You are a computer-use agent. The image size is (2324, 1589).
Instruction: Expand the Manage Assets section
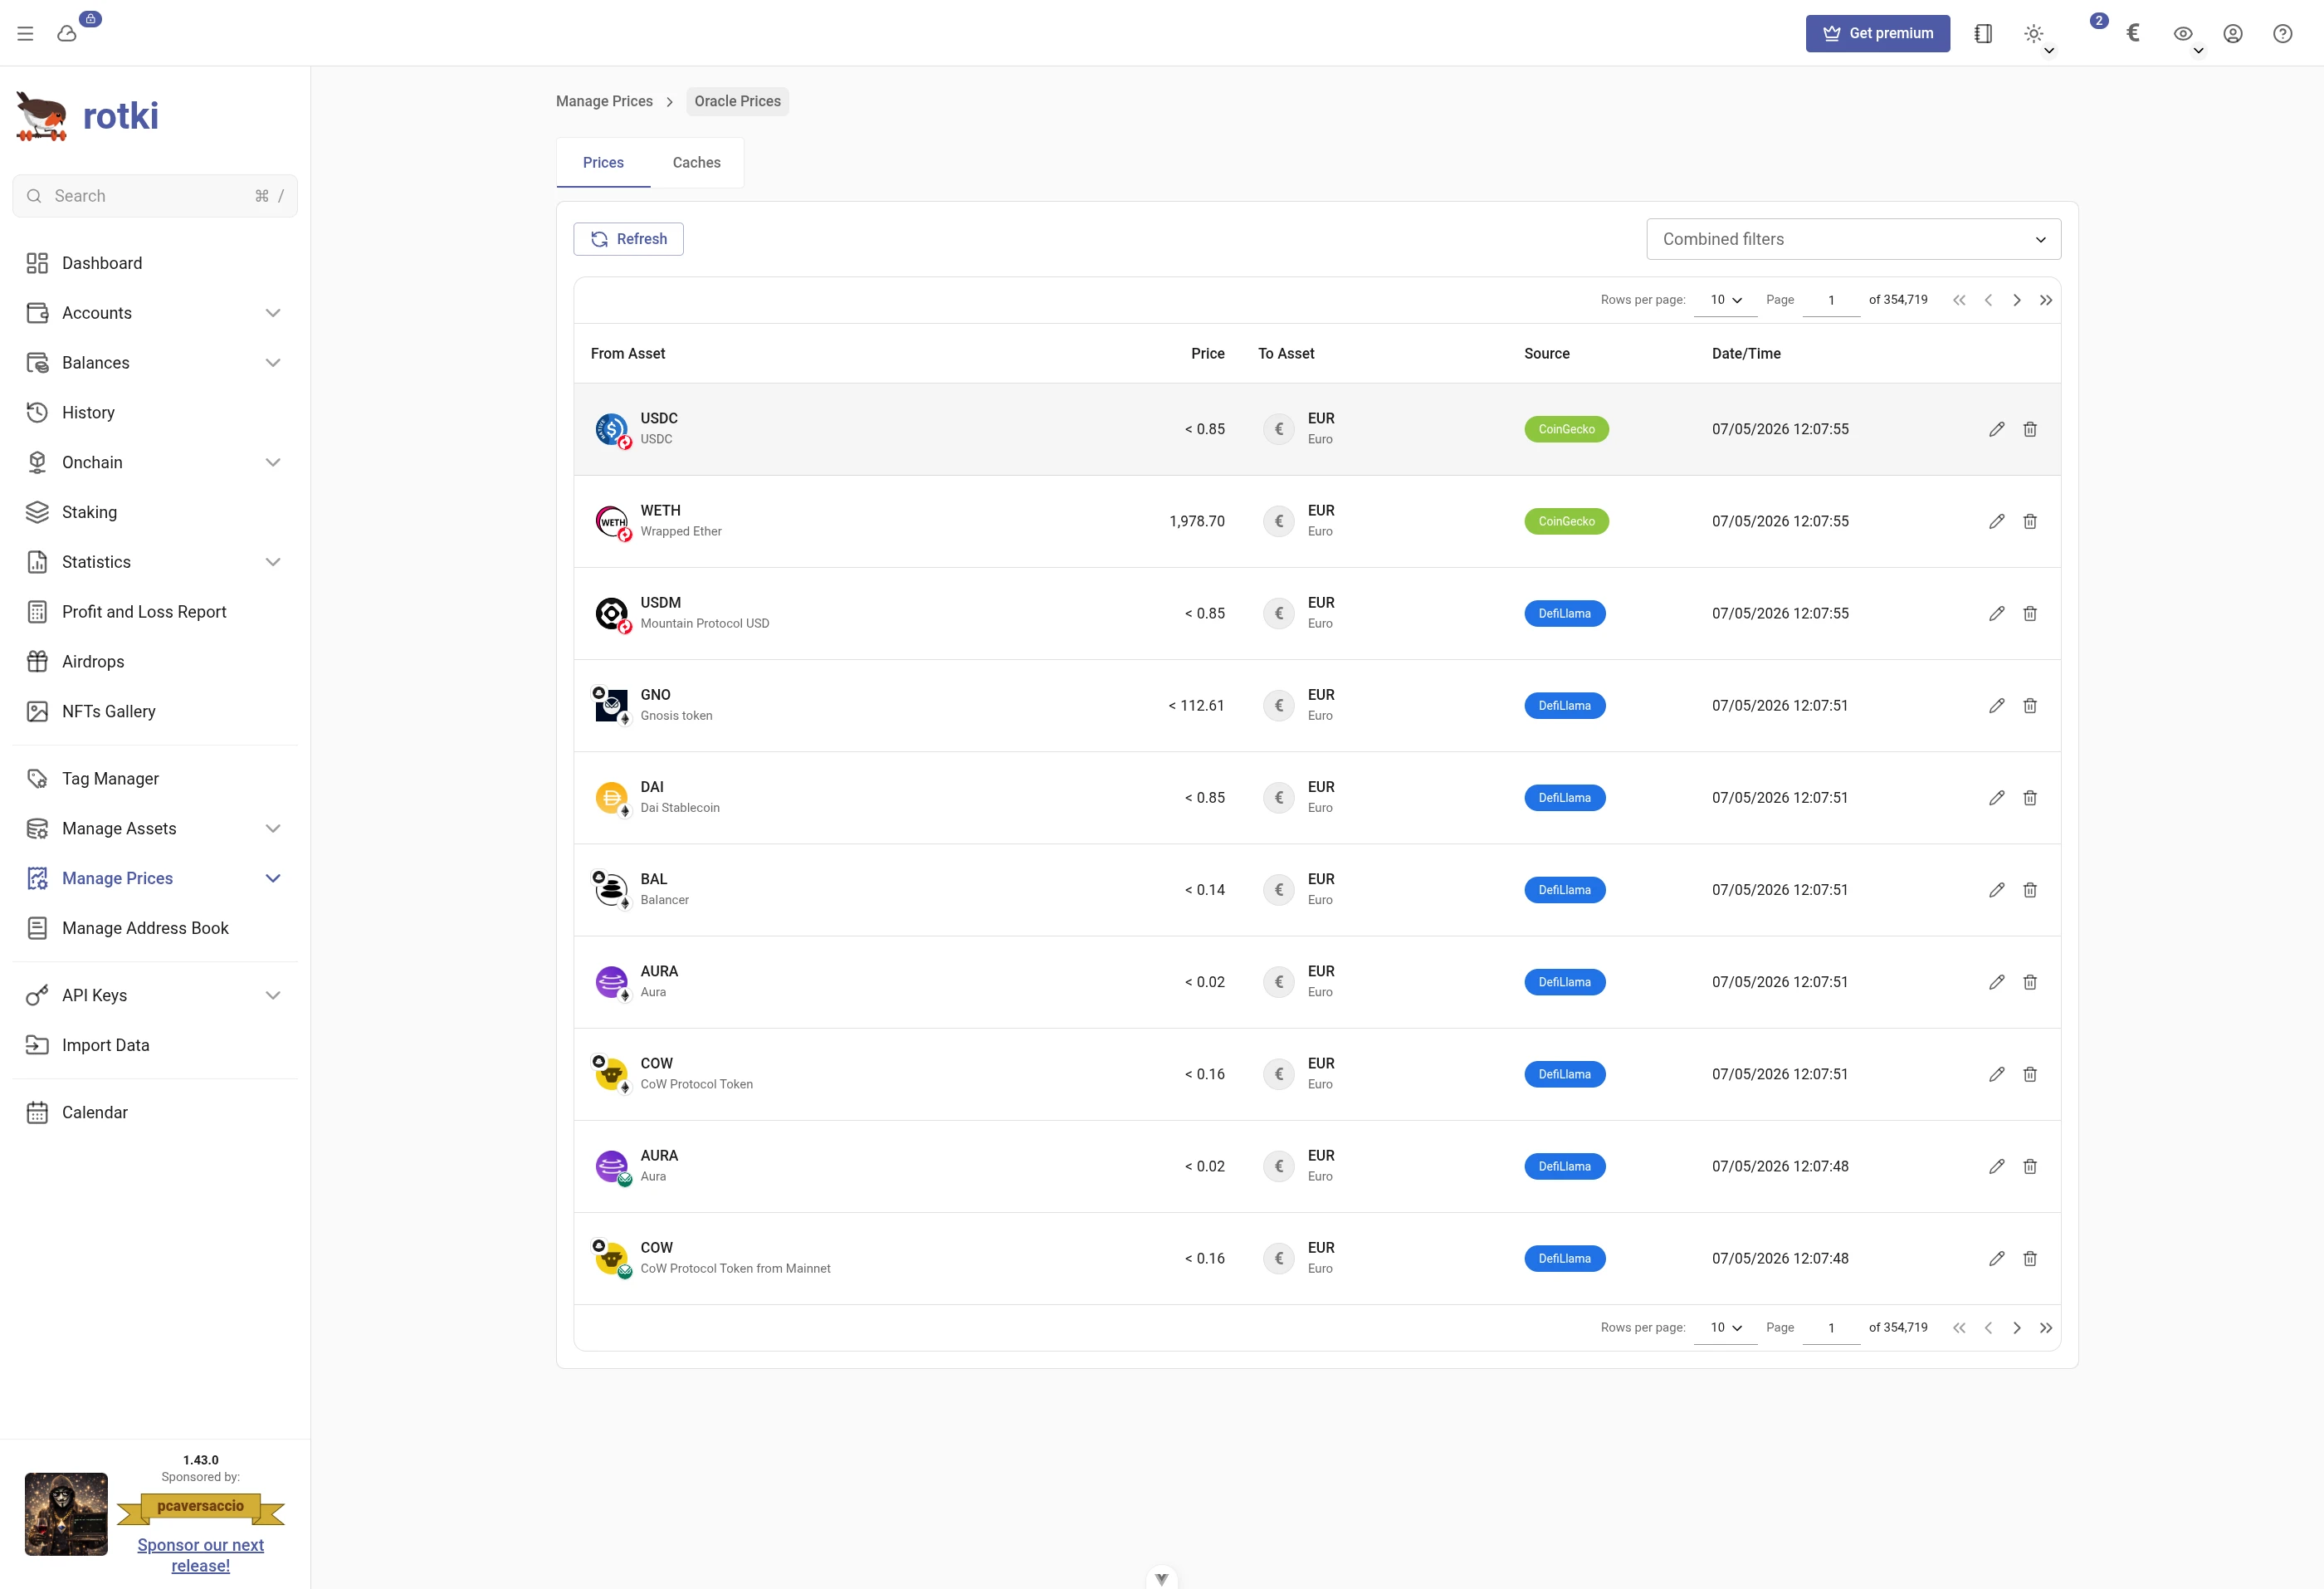coord(155,829)
